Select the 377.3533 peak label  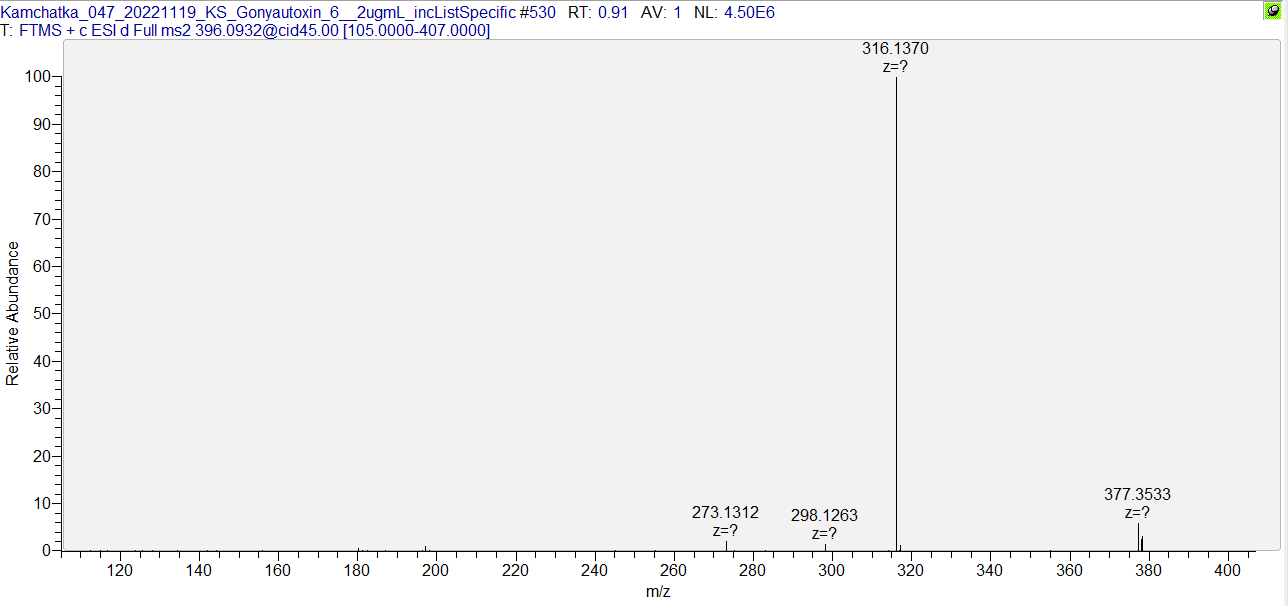click(1137, 494)
